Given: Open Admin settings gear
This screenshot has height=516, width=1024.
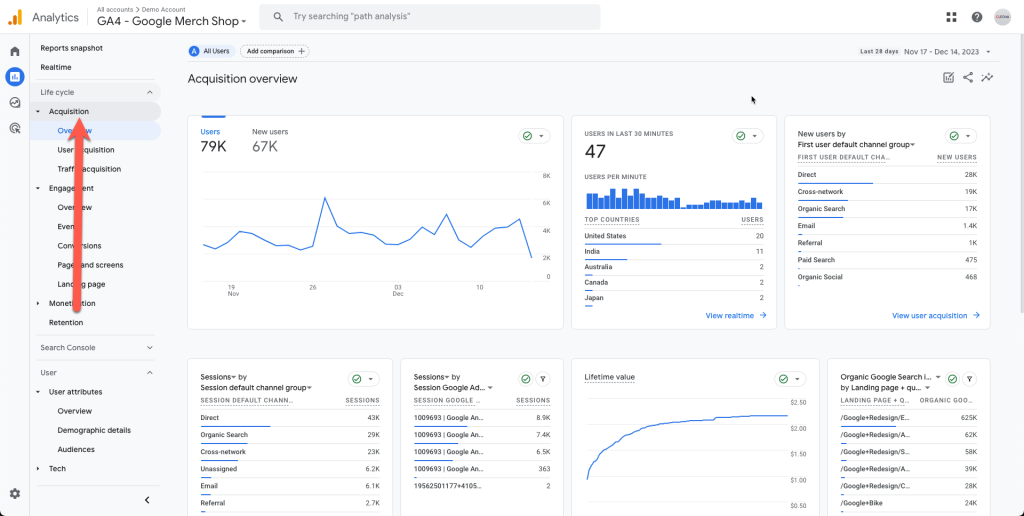Looking at the screenshot, I should [14, 494].
